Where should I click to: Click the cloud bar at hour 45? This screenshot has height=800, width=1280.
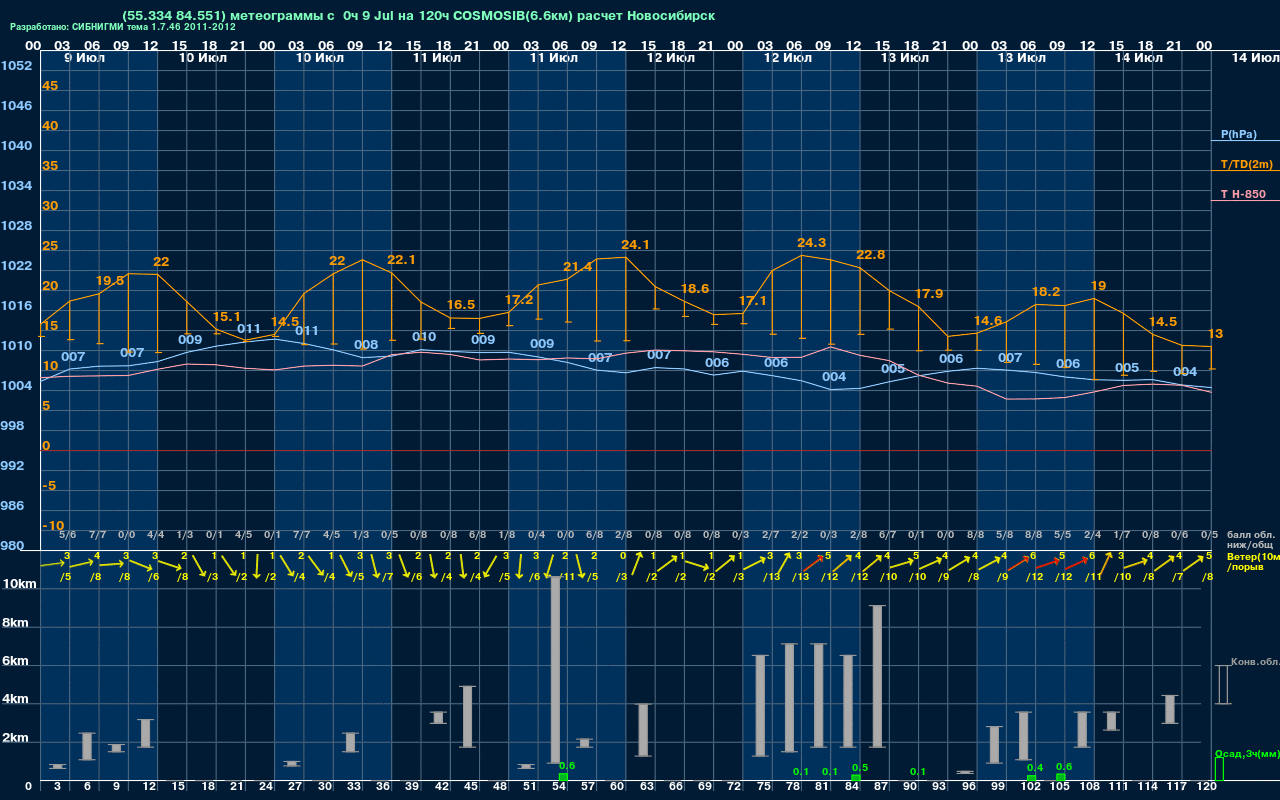(467, 717)
